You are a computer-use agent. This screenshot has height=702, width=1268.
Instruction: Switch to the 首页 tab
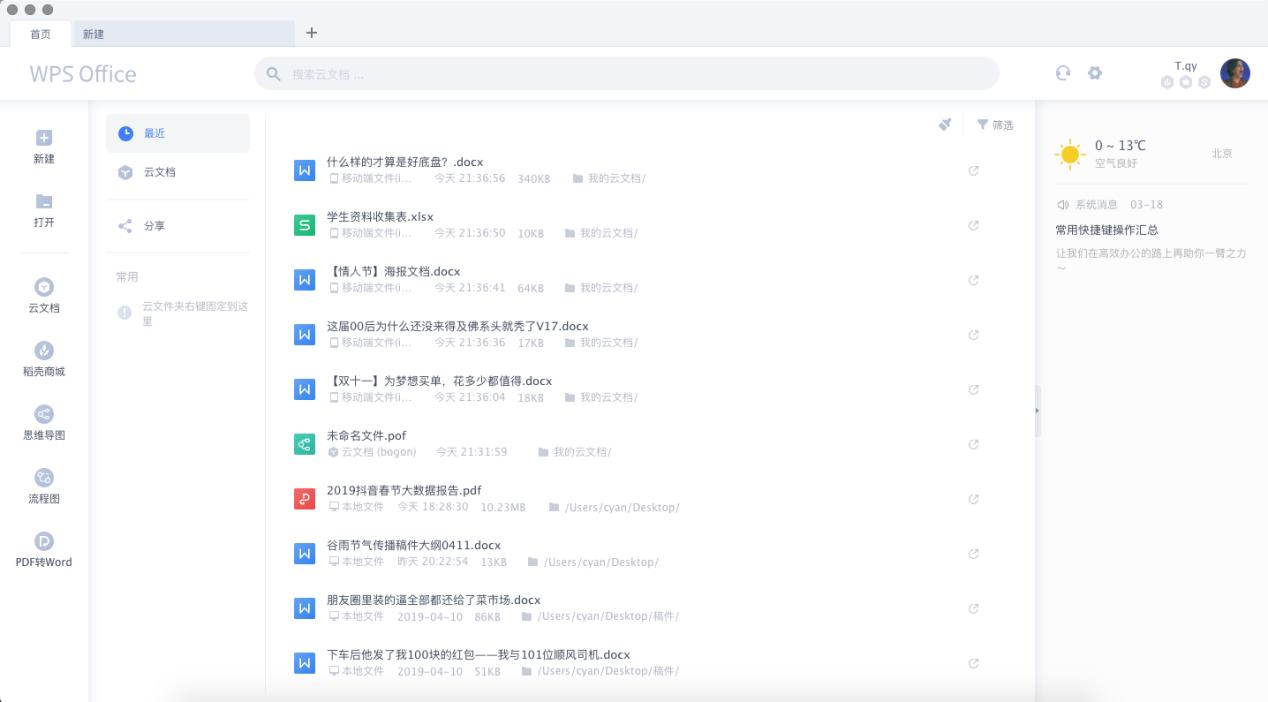tap(40, 33)
